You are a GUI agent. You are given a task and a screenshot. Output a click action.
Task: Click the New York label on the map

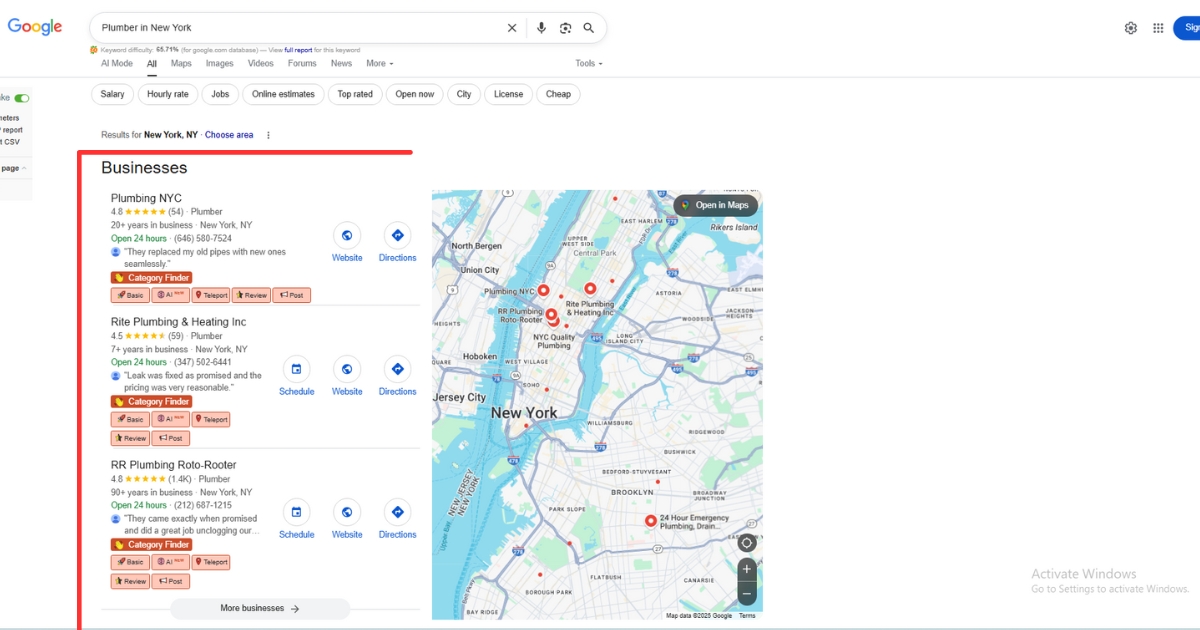pos(524,413)
